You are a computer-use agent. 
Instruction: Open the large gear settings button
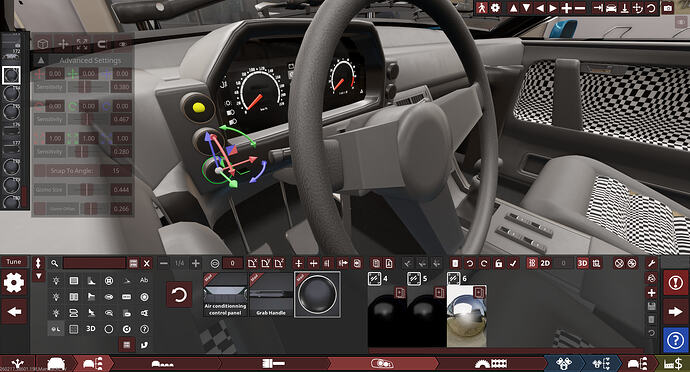[x=14, y=283]
